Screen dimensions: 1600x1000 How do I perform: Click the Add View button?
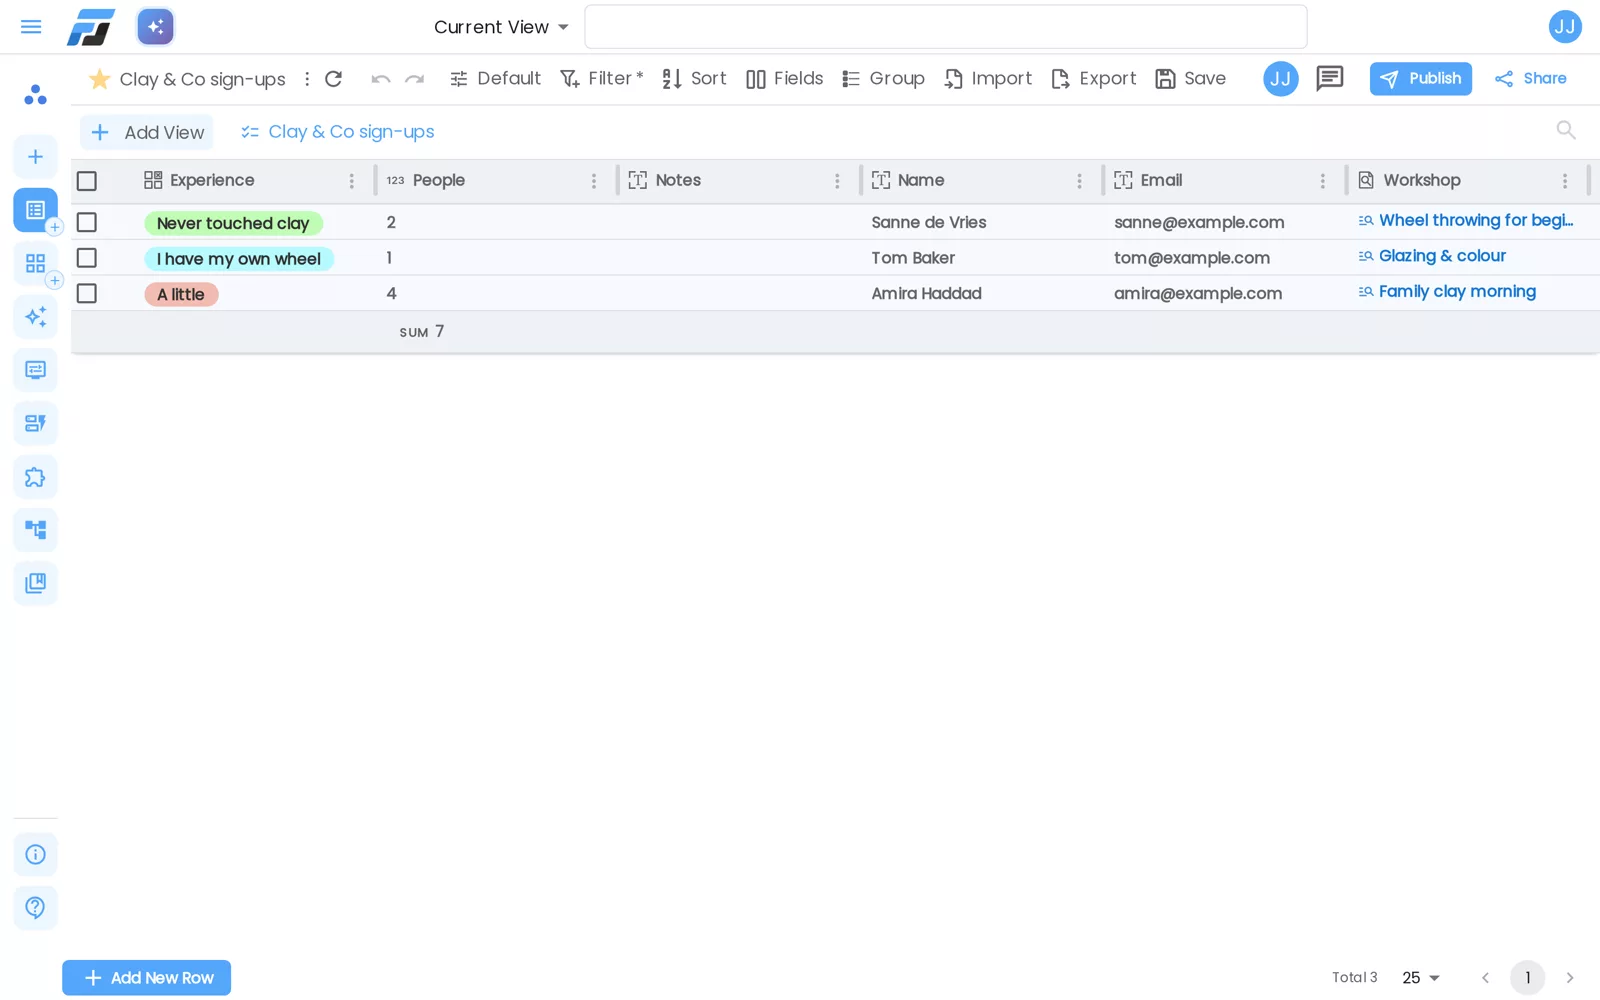(147, 132)
